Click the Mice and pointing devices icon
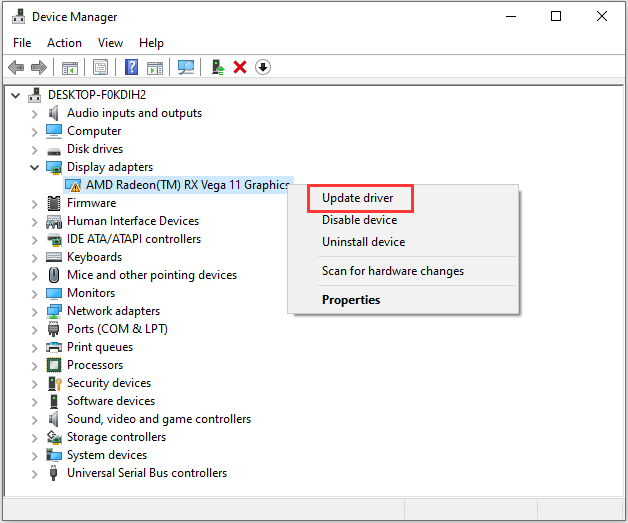The height and width of the screenshot is (523, 628). (54, 275)
